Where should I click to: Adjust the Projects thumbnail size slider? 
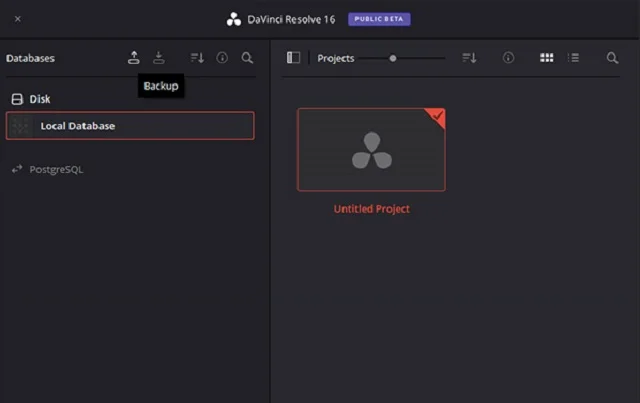(393, 58)
